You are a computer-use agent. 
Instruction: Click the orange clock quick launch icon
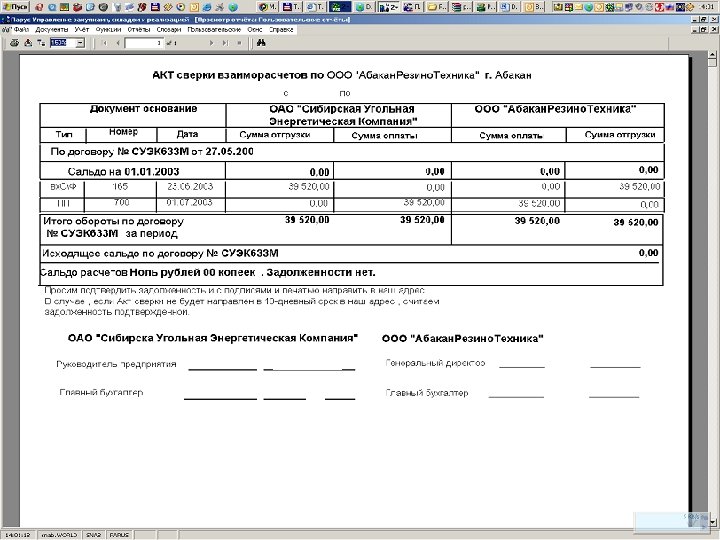pyautogui.click(x=194, y=7)
